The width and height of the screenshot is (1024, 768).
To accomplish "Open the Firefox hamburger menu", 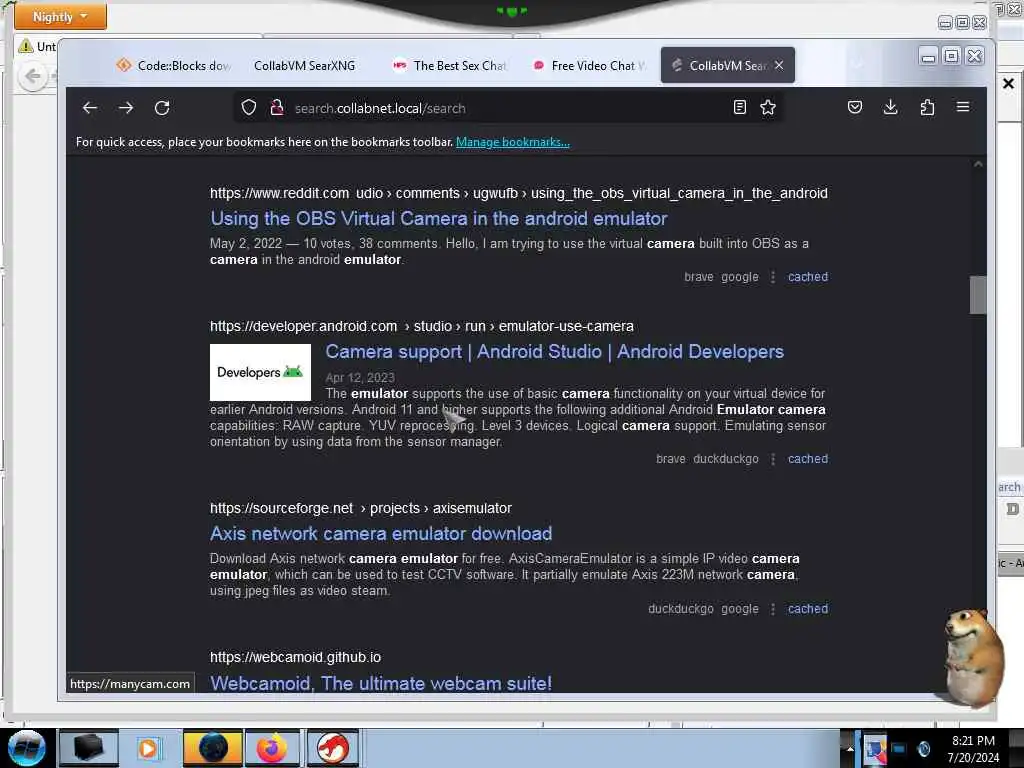I will (x=963, y=107).
